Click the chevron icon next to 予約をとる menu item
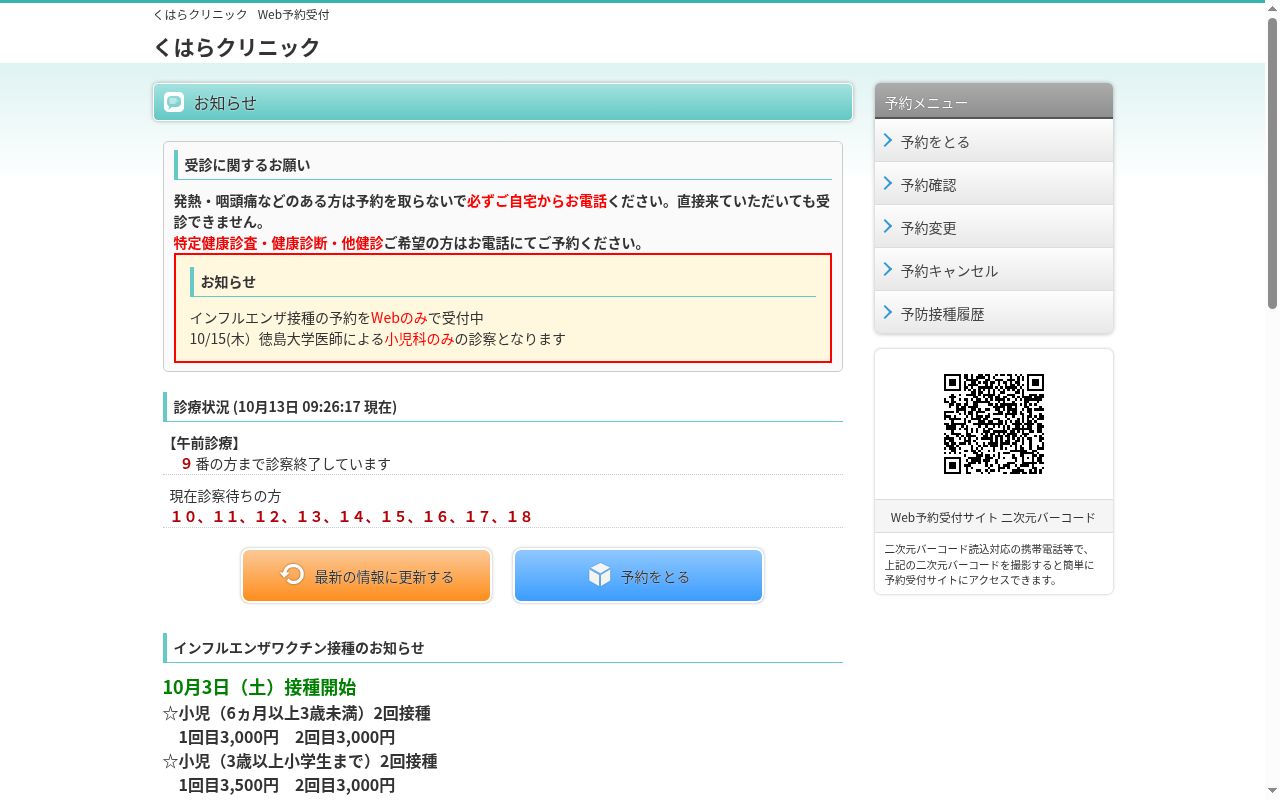This screenshot has height=800, width=1280. [x=888, y=140]
